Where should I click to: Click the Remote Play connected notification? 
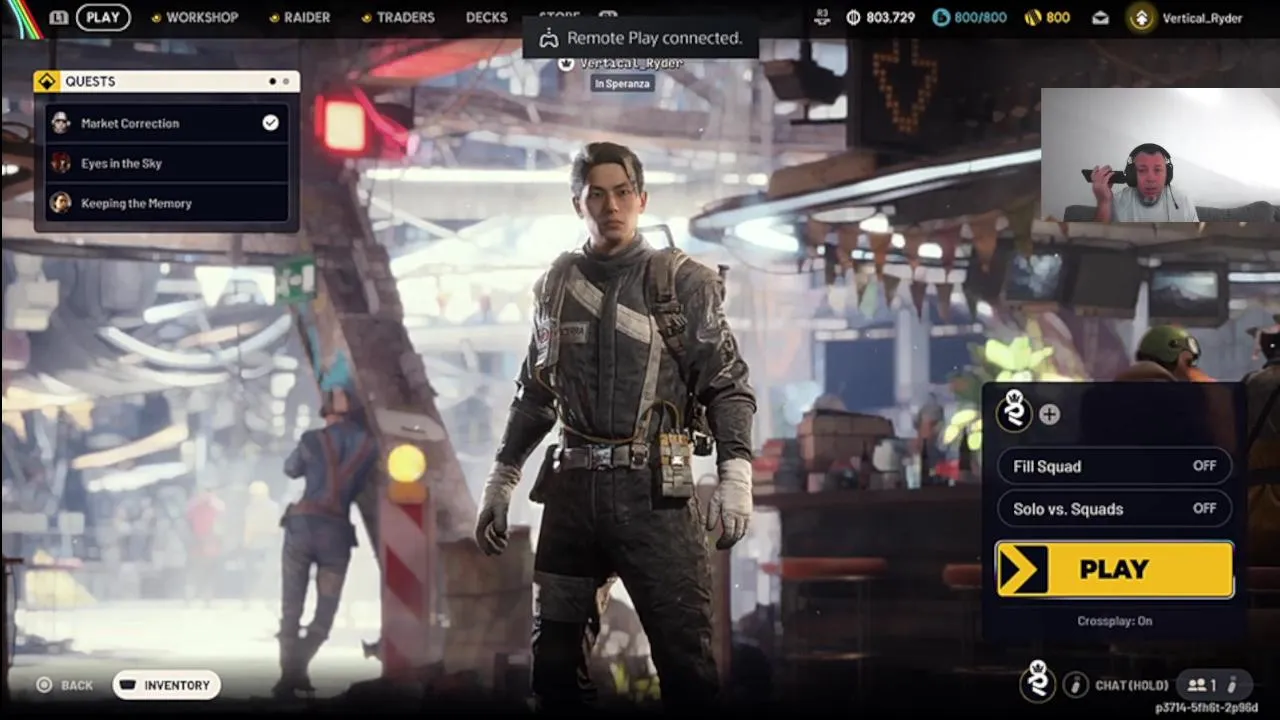point(641,38)
